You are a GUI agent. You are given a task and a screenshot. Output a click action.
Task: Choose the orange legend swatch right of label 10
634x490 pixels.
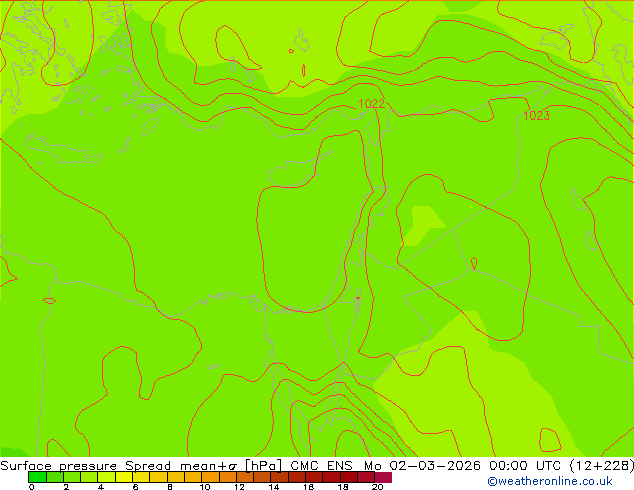pyautogui.click(x=210, y=477)
